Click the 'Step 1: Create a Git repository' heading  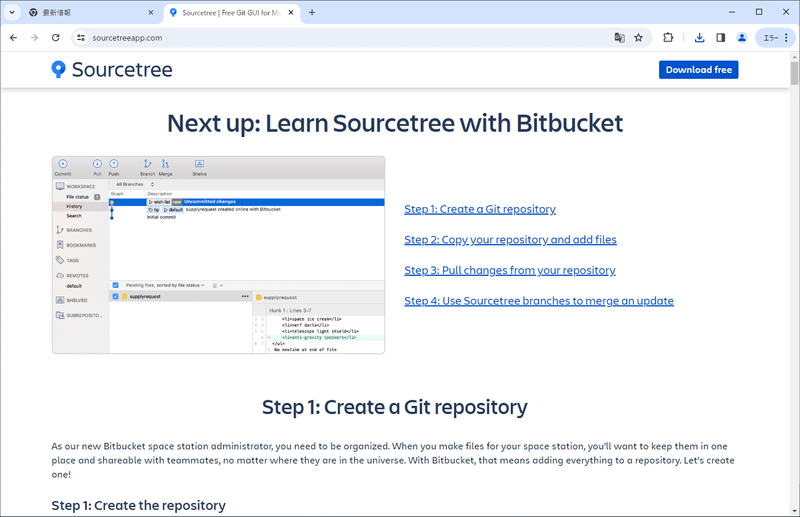click(x=395, y=407)
